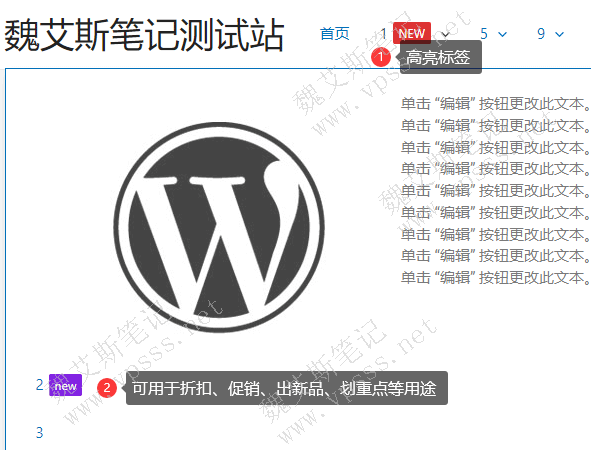Expand the chevron next to menu item 9
This screenshot has width=591, height=450.
pos(560,34)
